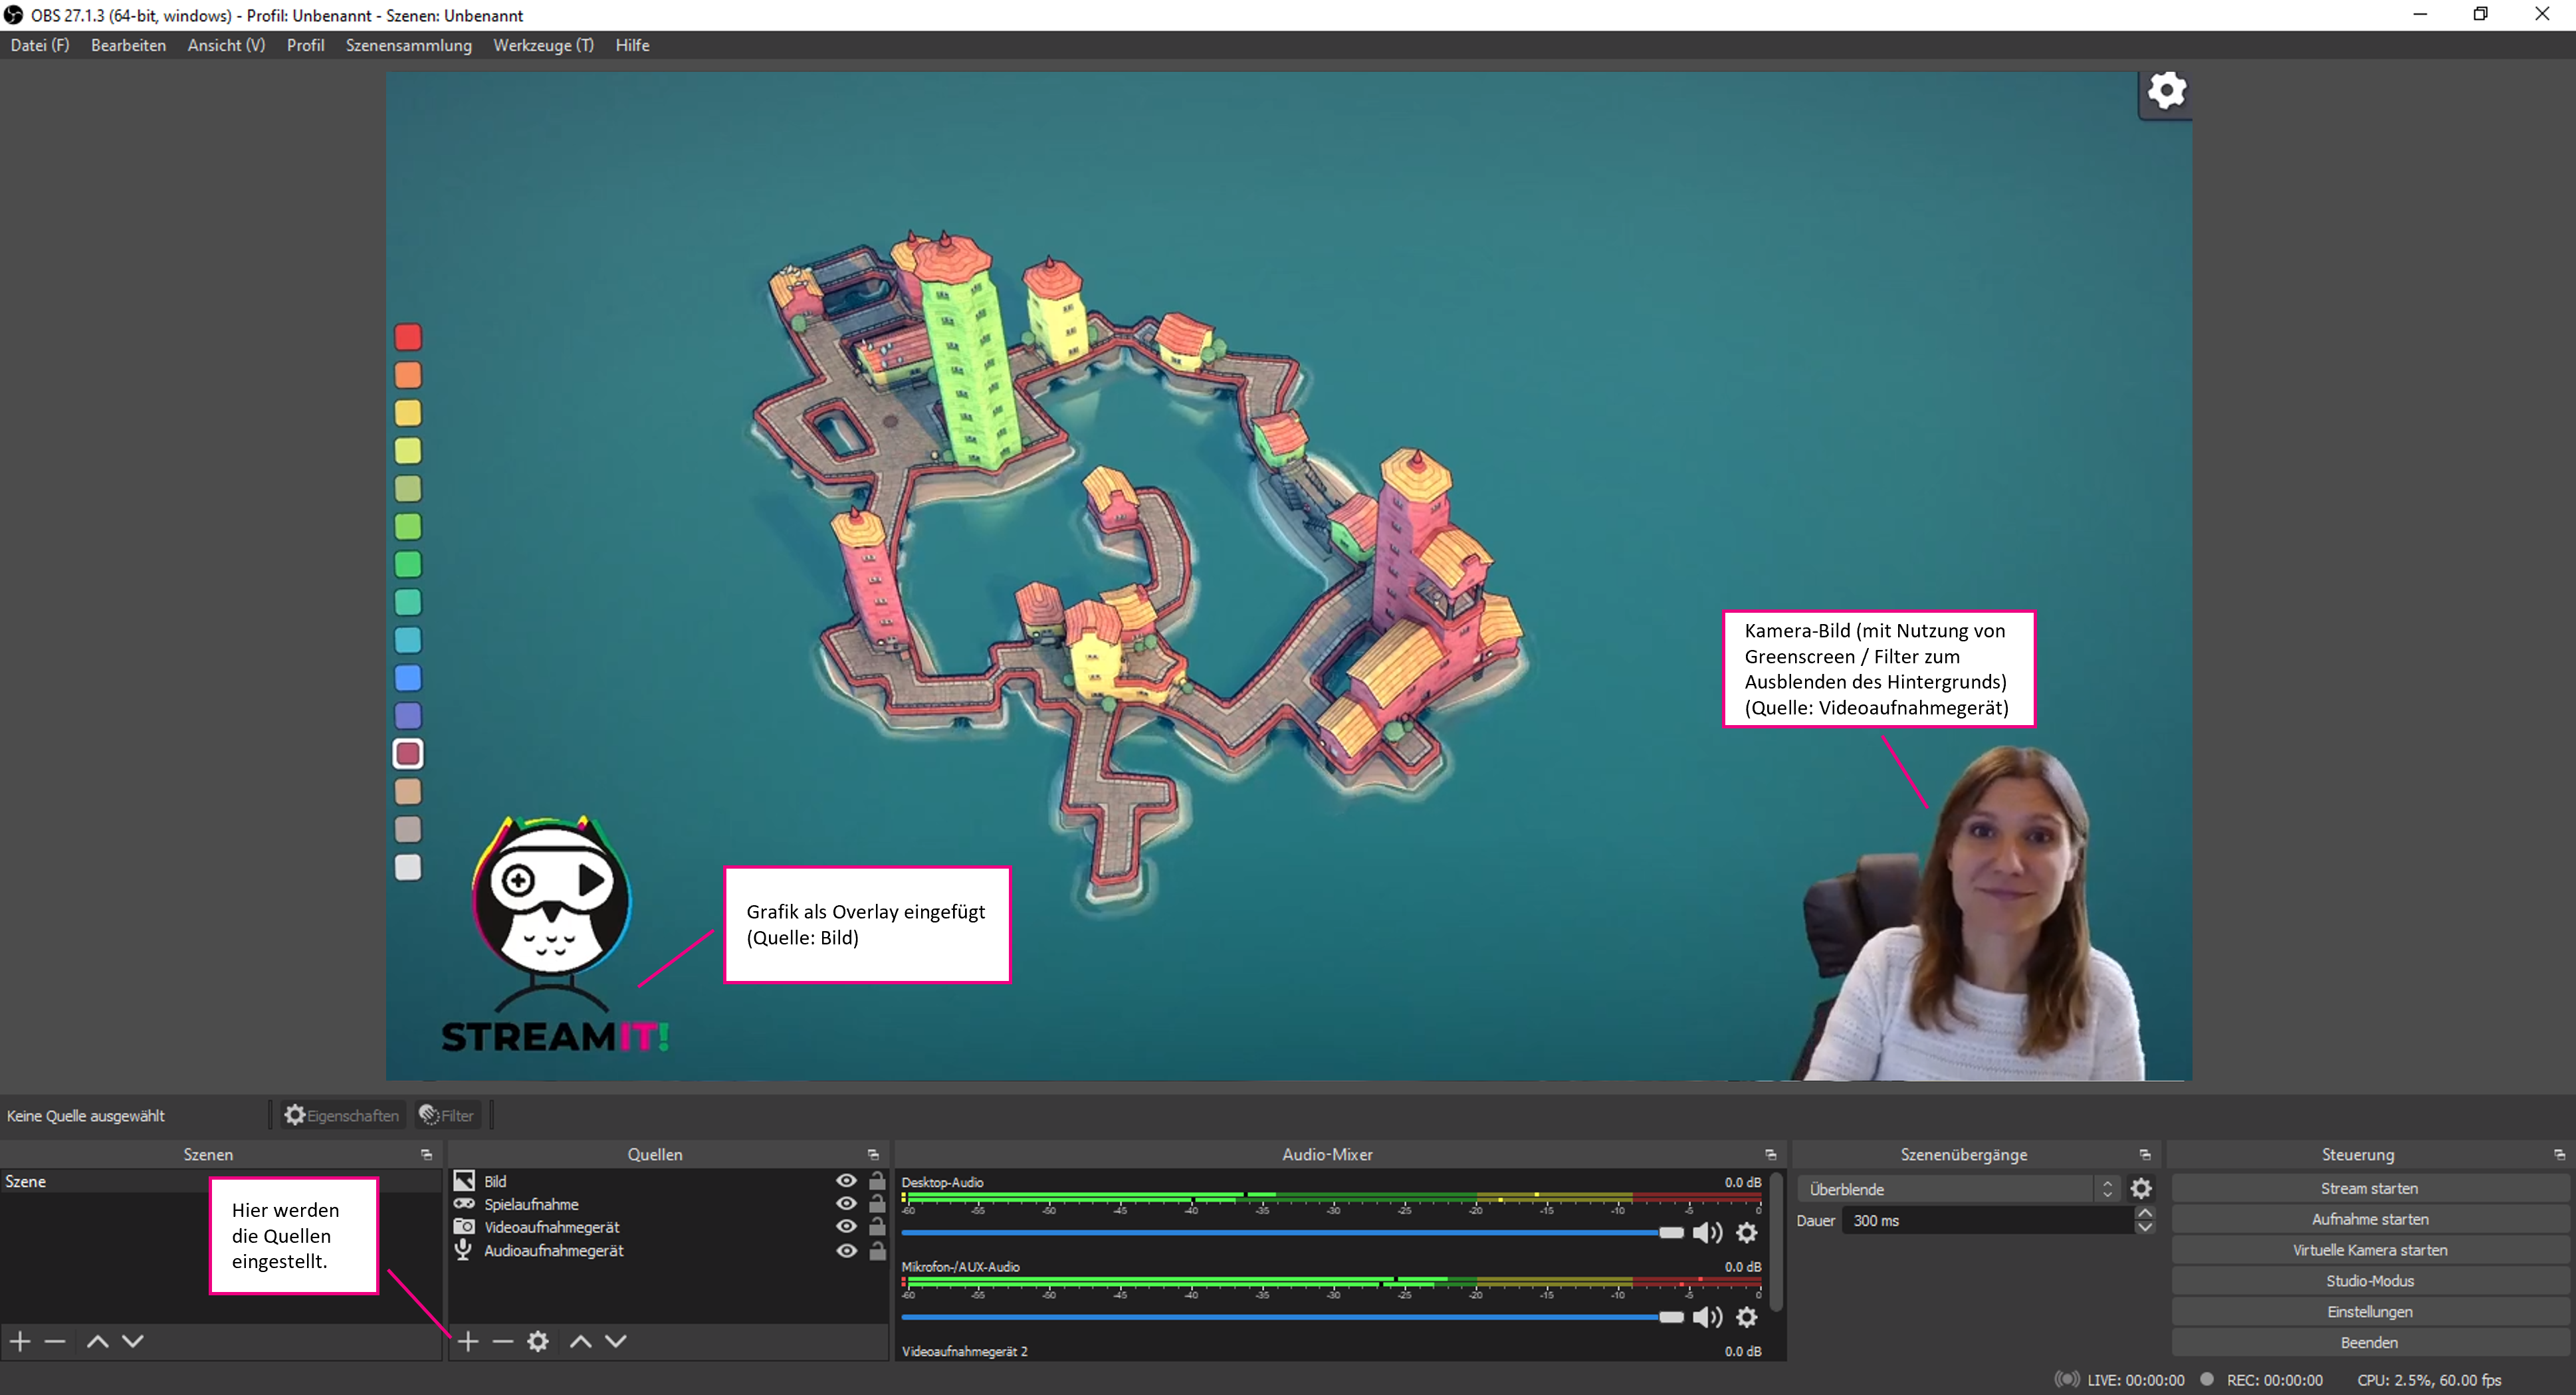Open Mikrofon-/AUX-Audio settings gear
Image resolution: width=2576 pixels, height=1395 pixels.
(1747, 1317)
